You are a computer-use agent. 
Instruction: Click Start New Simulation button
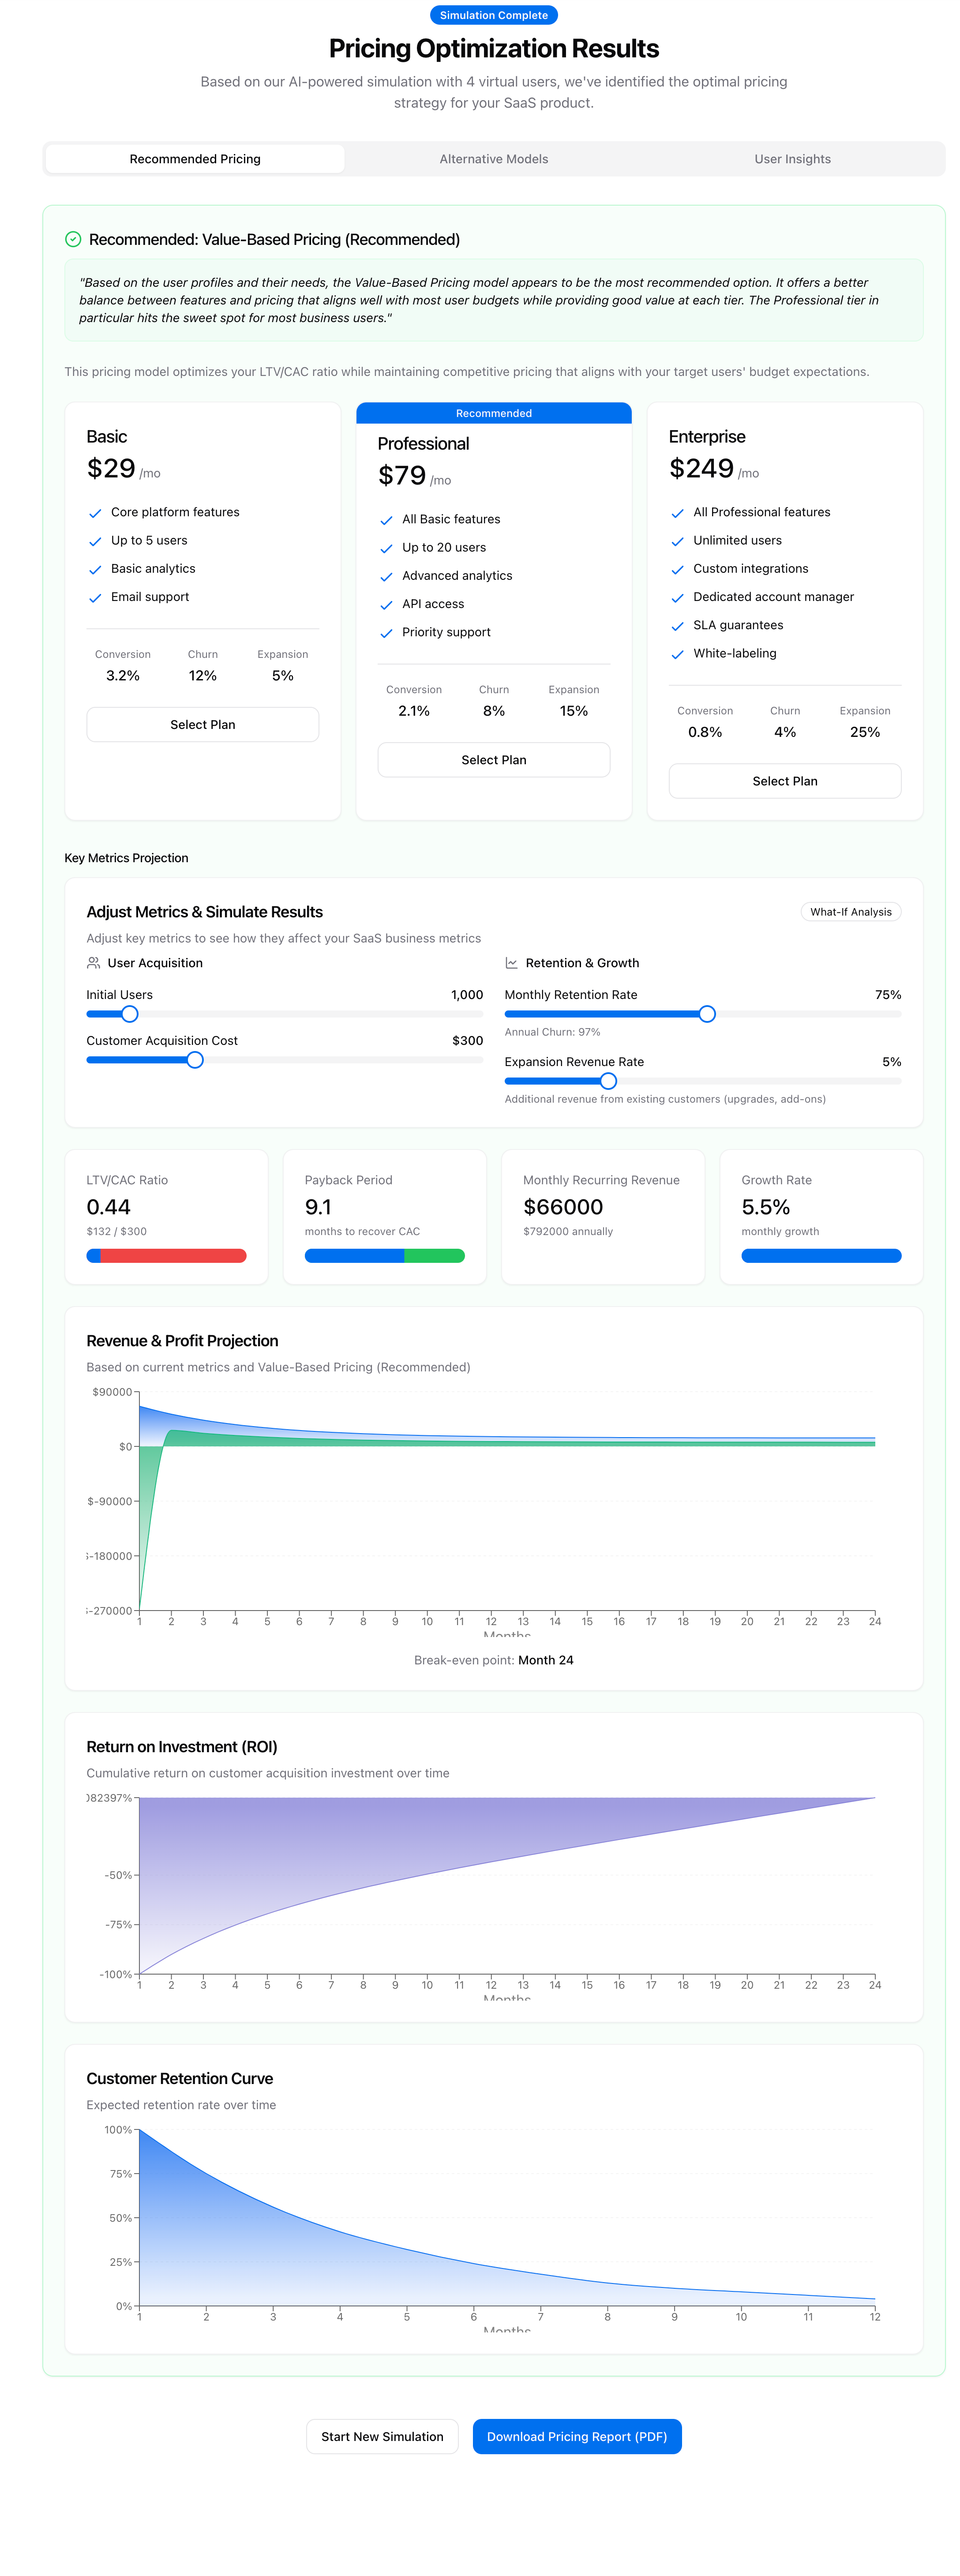pyautogui.click(x=382, y=2436)
